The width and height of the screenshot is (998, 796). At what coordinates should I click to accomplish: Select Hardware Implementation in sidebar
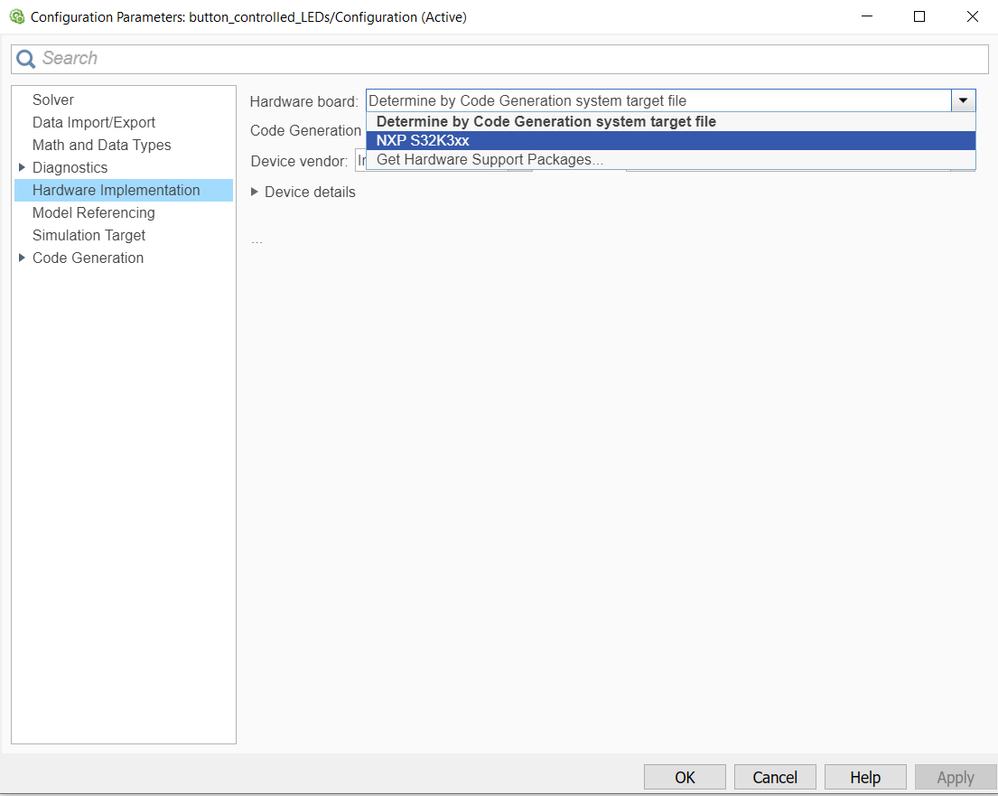(123, 190)
